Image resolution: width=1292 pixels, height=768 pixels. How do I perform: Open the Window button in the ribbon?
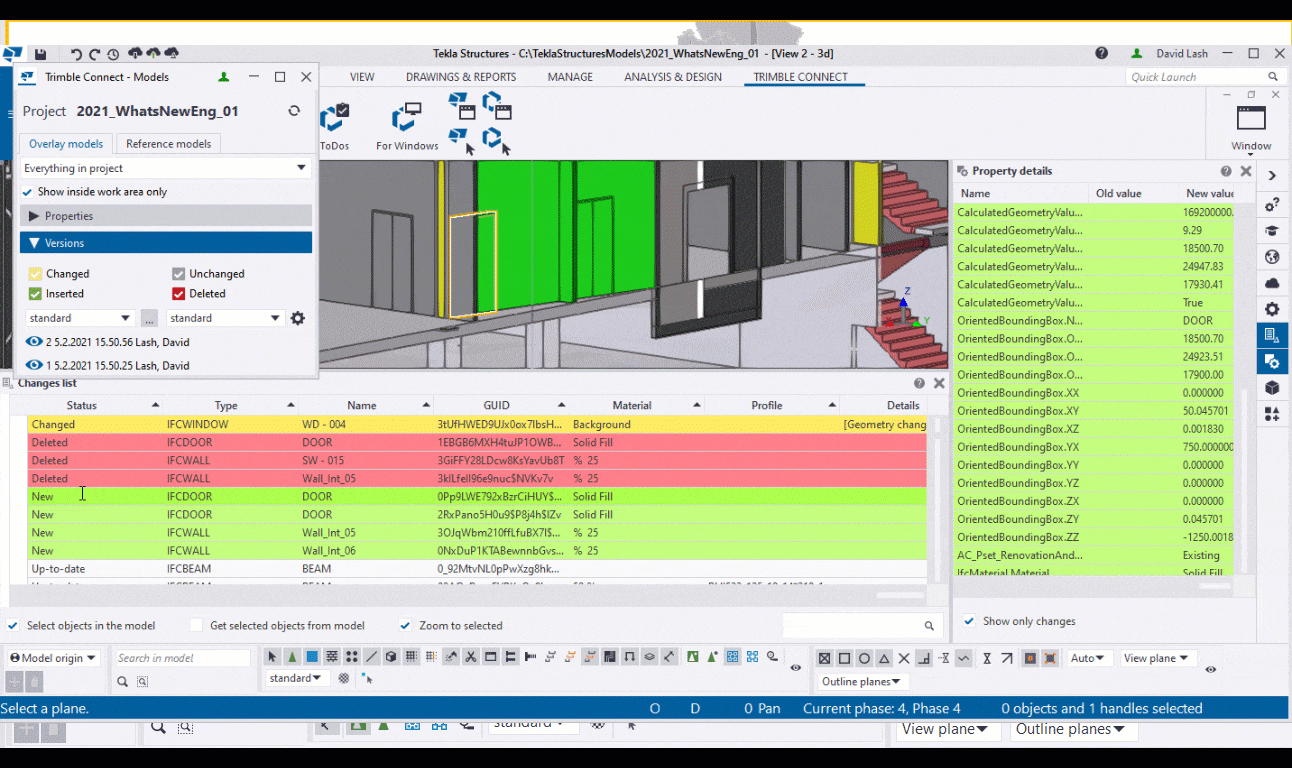coord(1251,128)
